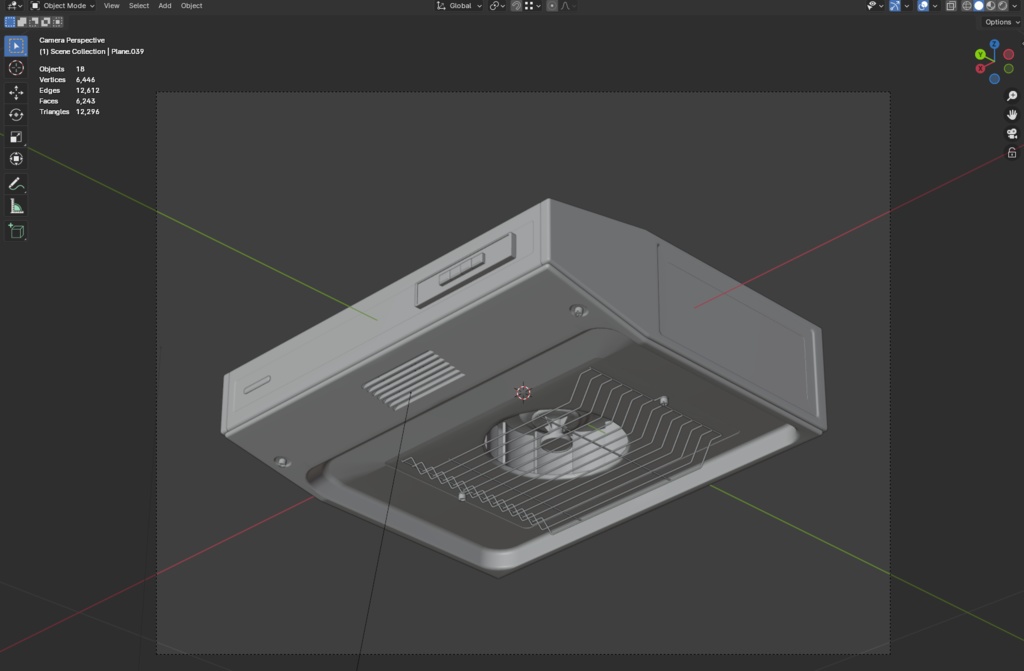
Task: Click the Z axis on navigation gizmo
Action: click(994, 44)
